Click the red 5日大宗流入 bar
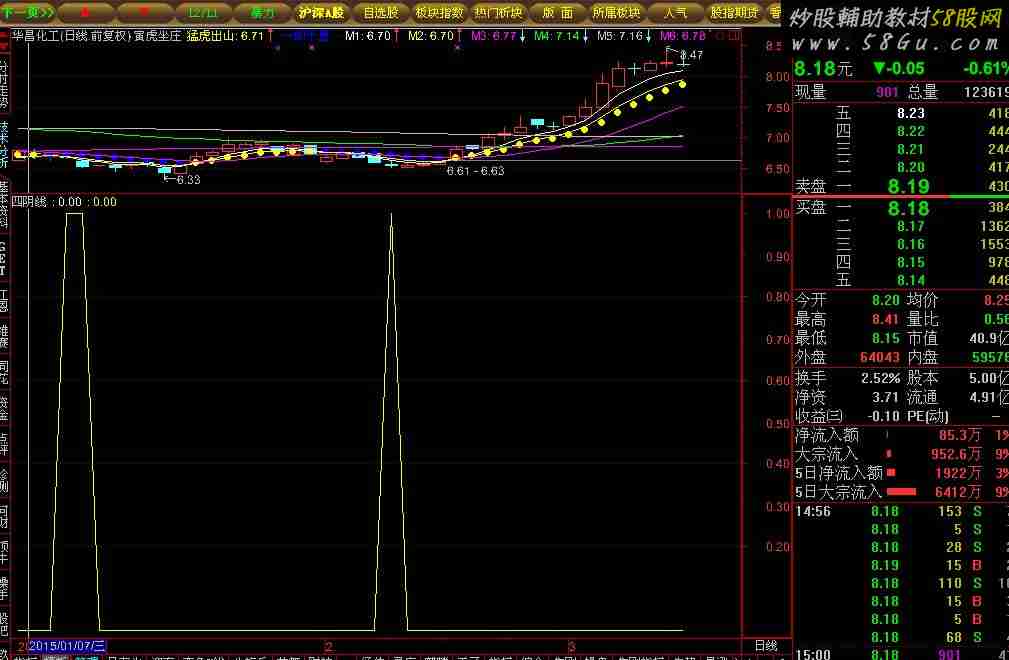The width and height of the screenshot is (1009, 660). [x=901, y=491]
